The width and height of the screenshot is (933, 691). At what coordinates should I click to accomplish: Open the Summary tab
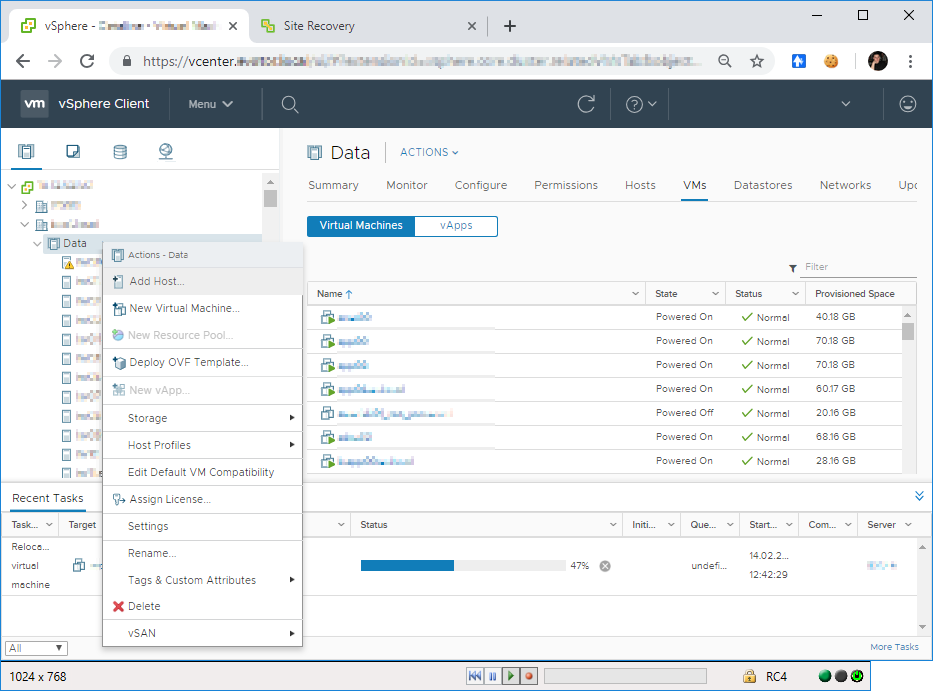click(x=333, y=185)
